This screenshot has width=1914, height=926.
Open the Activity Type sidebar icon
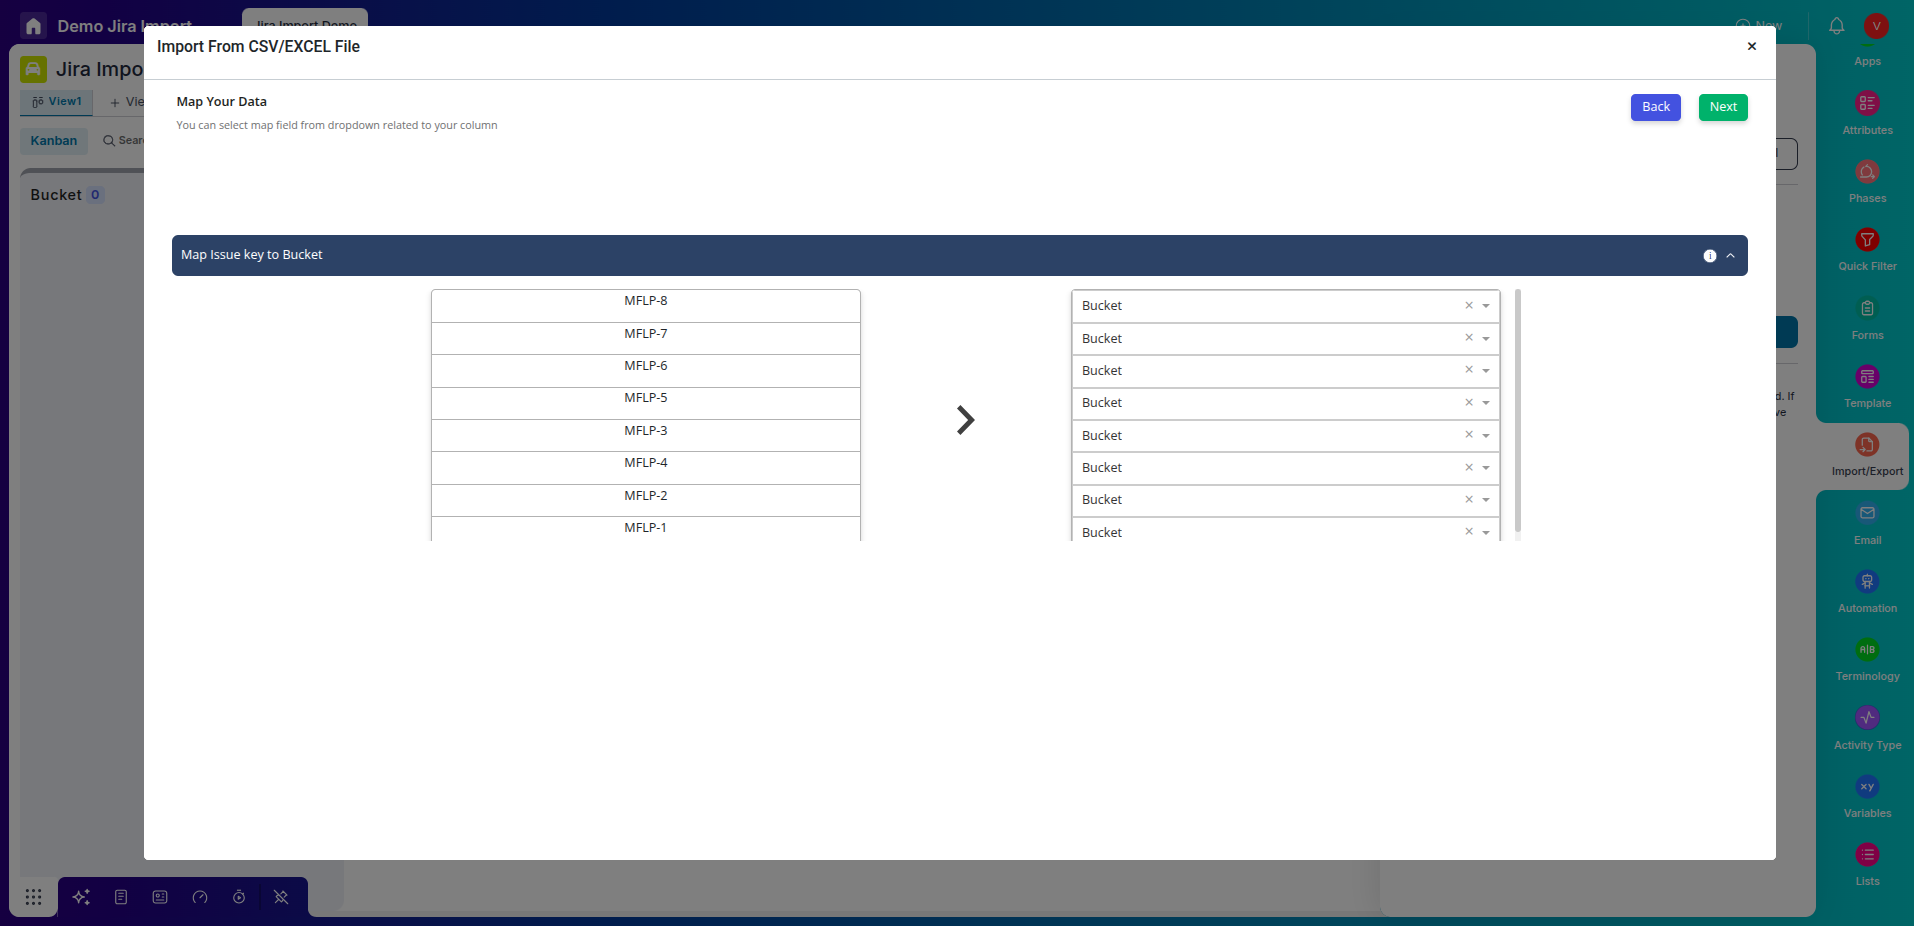click(x=1867, y=718)
